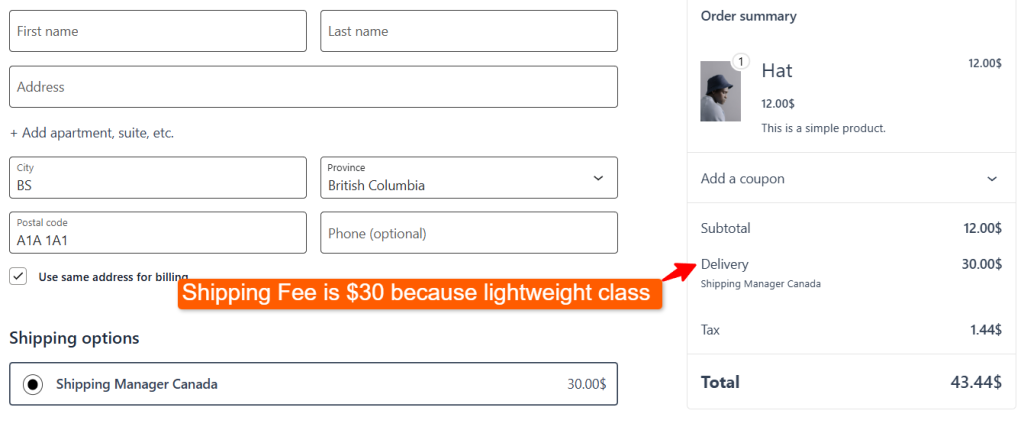Click the Order summary heading
Image resolution: width=1024 pixels, height=430 pixels.
coord(748,16)
